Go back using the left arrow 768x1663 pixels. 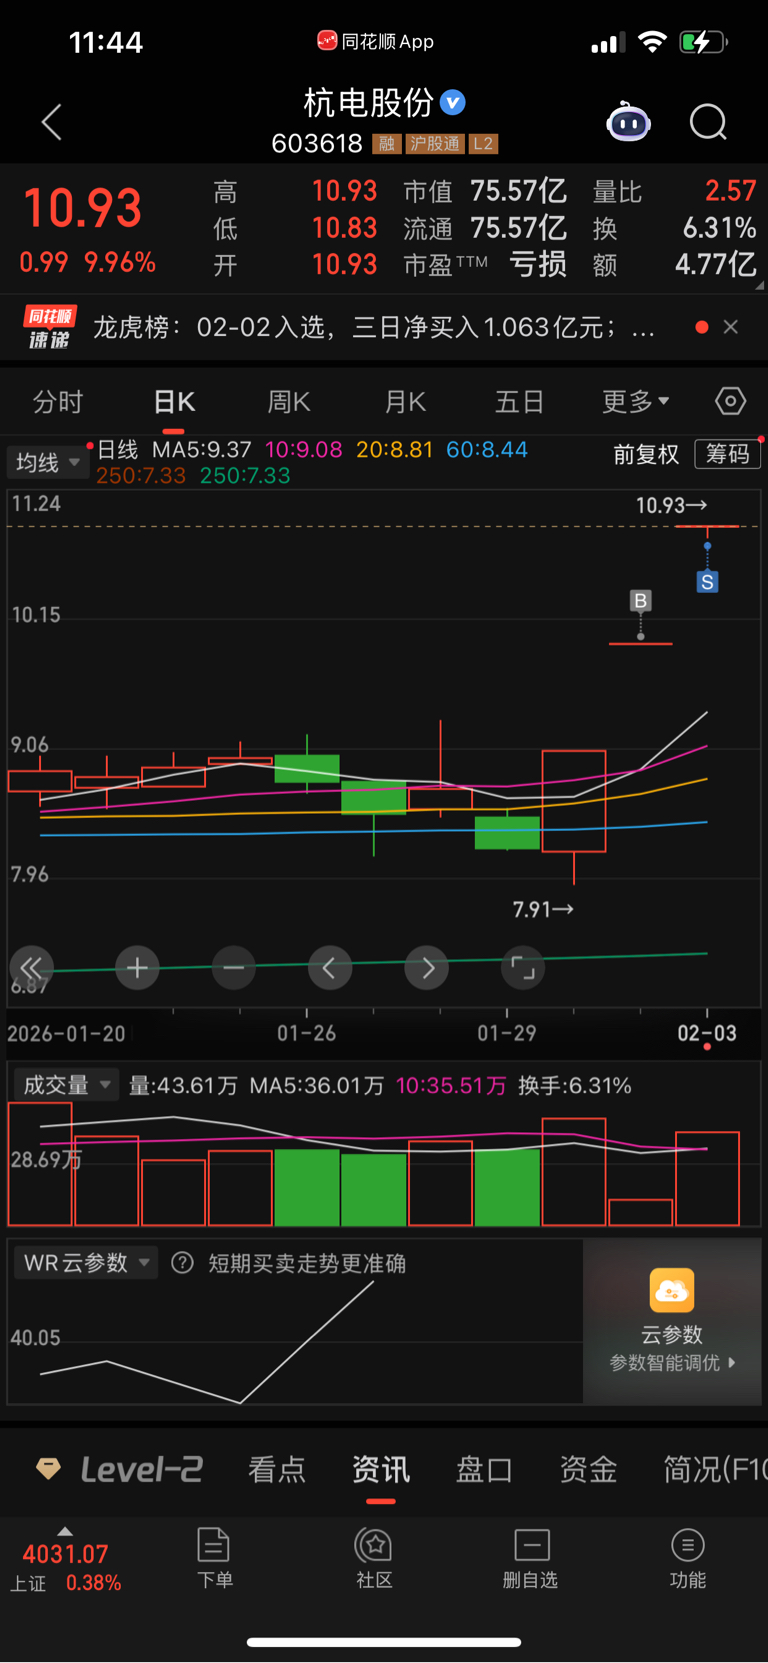[52, 122]
